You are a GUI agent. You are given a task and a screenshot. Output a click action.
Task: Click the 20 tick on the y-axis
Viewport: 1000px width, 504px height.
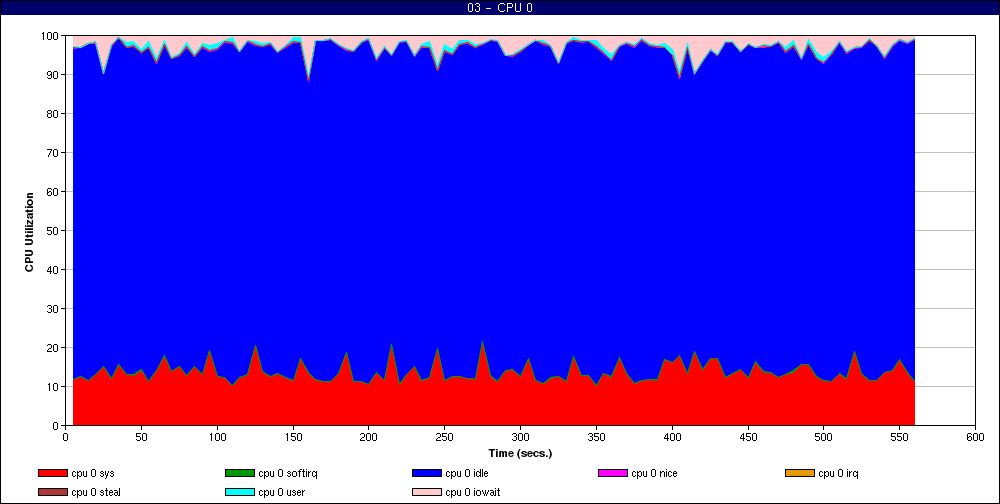coord(54,348)
